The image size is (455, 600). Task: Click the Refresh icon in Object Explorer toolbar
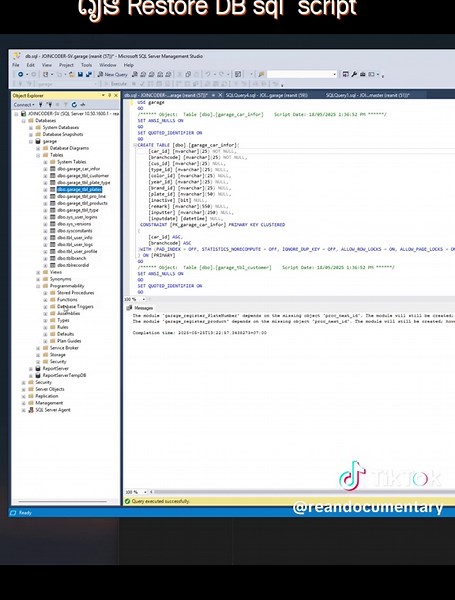[x=74, y=104]
